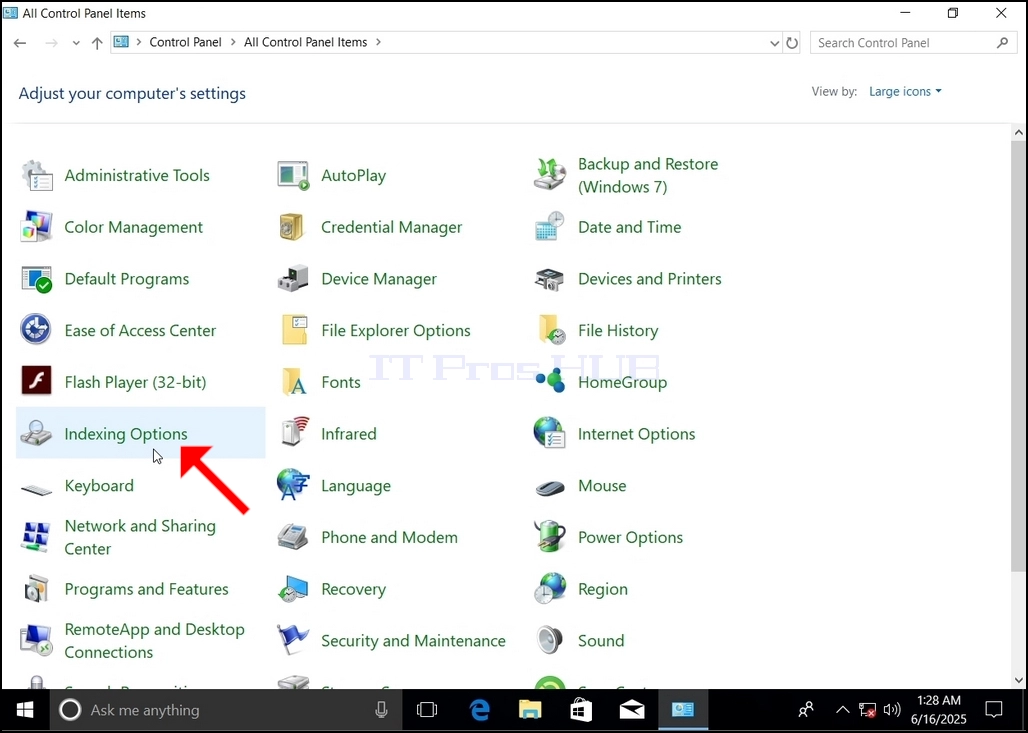Open the Keyboard icon
The height and width of the screenshot is (733, 1028).
37,488
